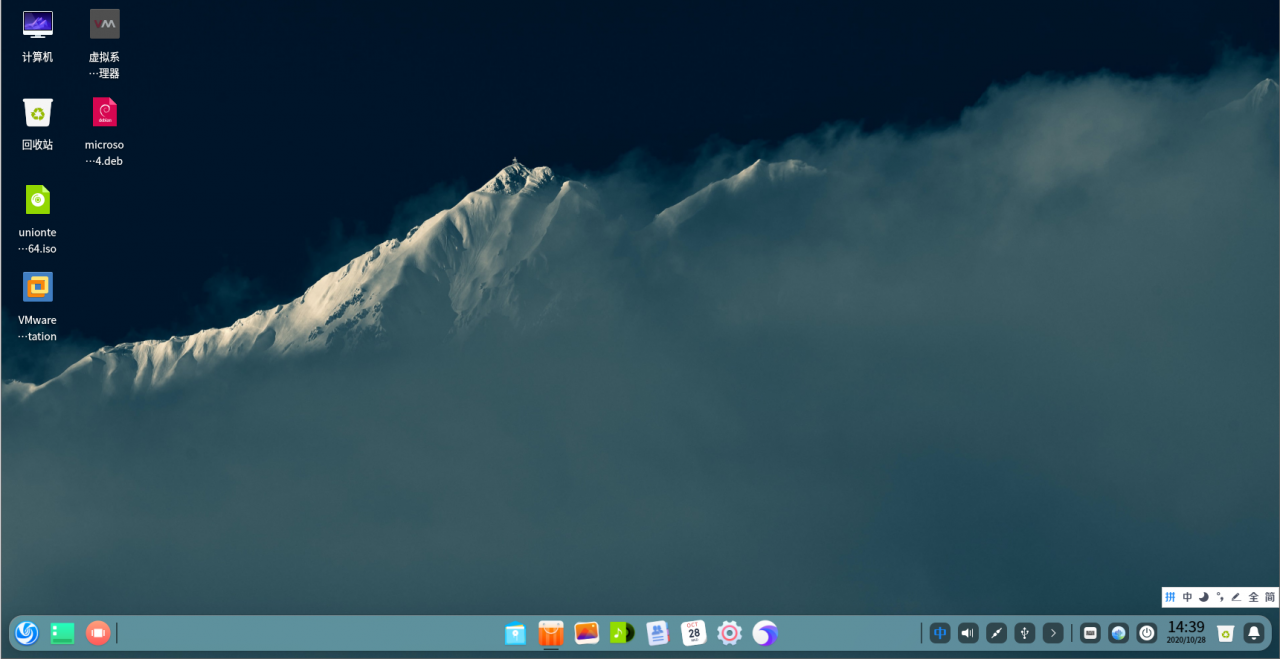Click the power button in dock
The image size is (1280, 659).
click(x=1147, y=633)
